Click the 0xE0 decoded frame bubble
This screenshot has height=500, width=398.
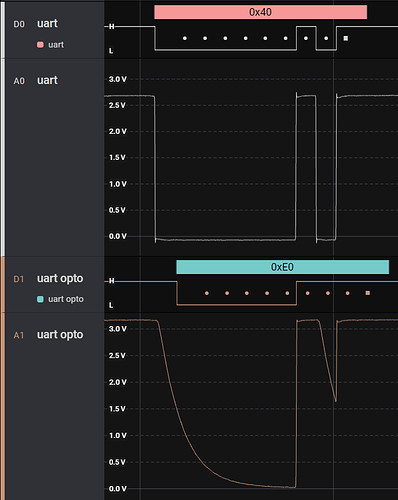click(282, 267)
